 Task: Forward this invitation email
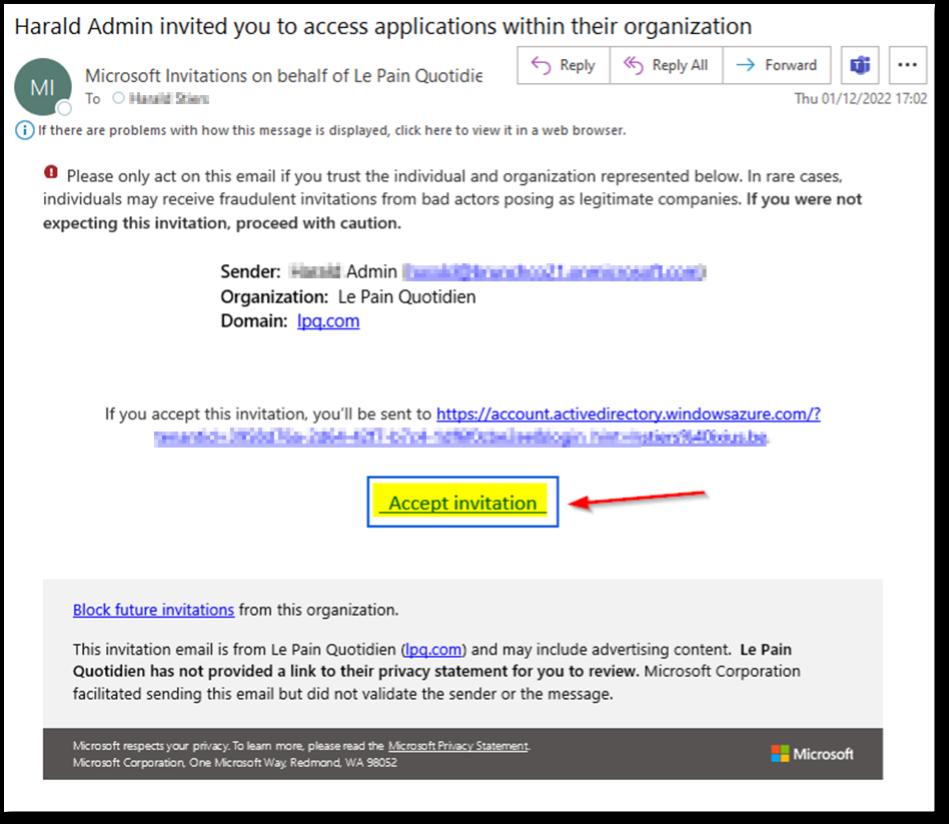[x=777, y=65]
